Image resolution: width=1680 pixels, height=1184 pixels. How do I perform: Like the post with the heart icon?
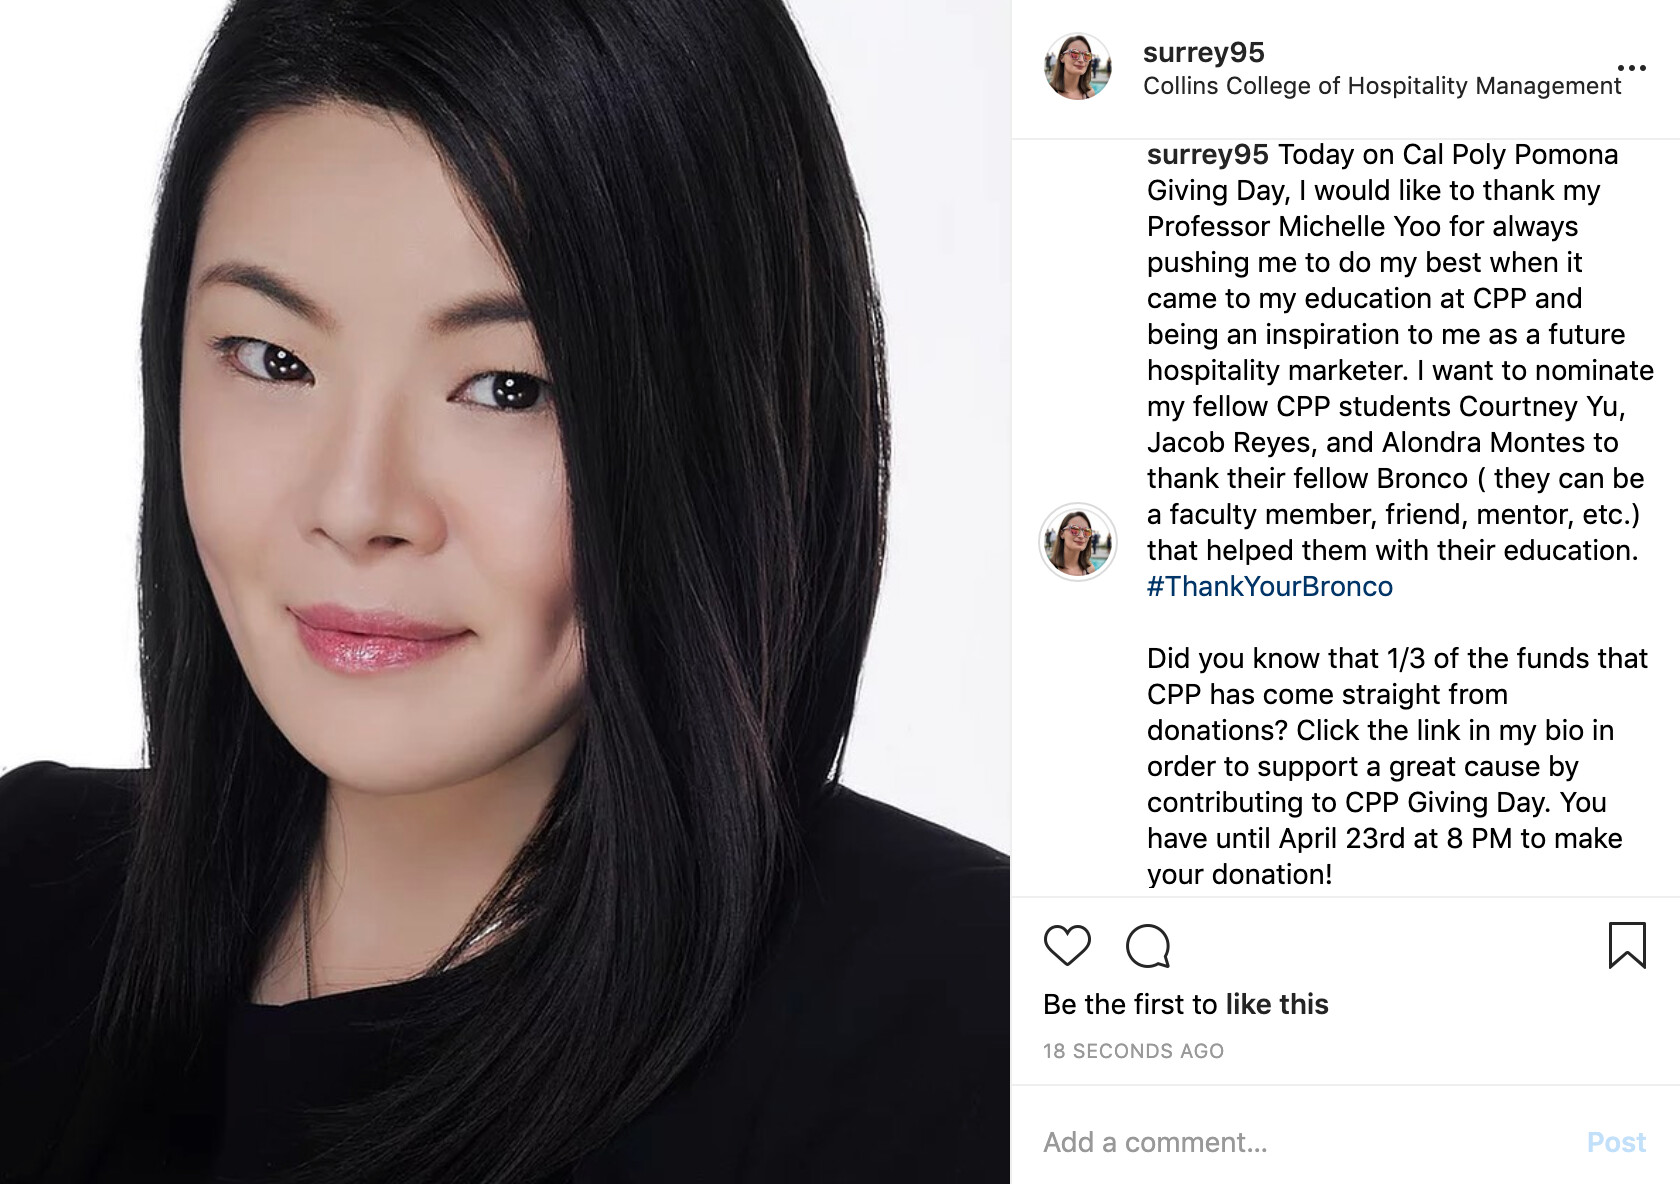[x=1067, y=945]
